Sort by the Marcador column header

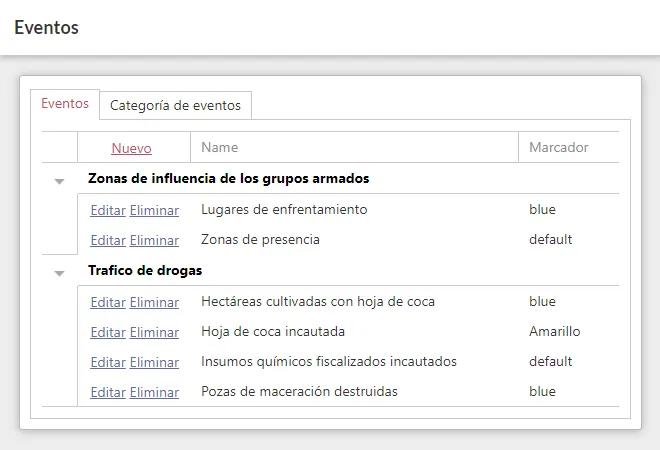pos(558,148)
